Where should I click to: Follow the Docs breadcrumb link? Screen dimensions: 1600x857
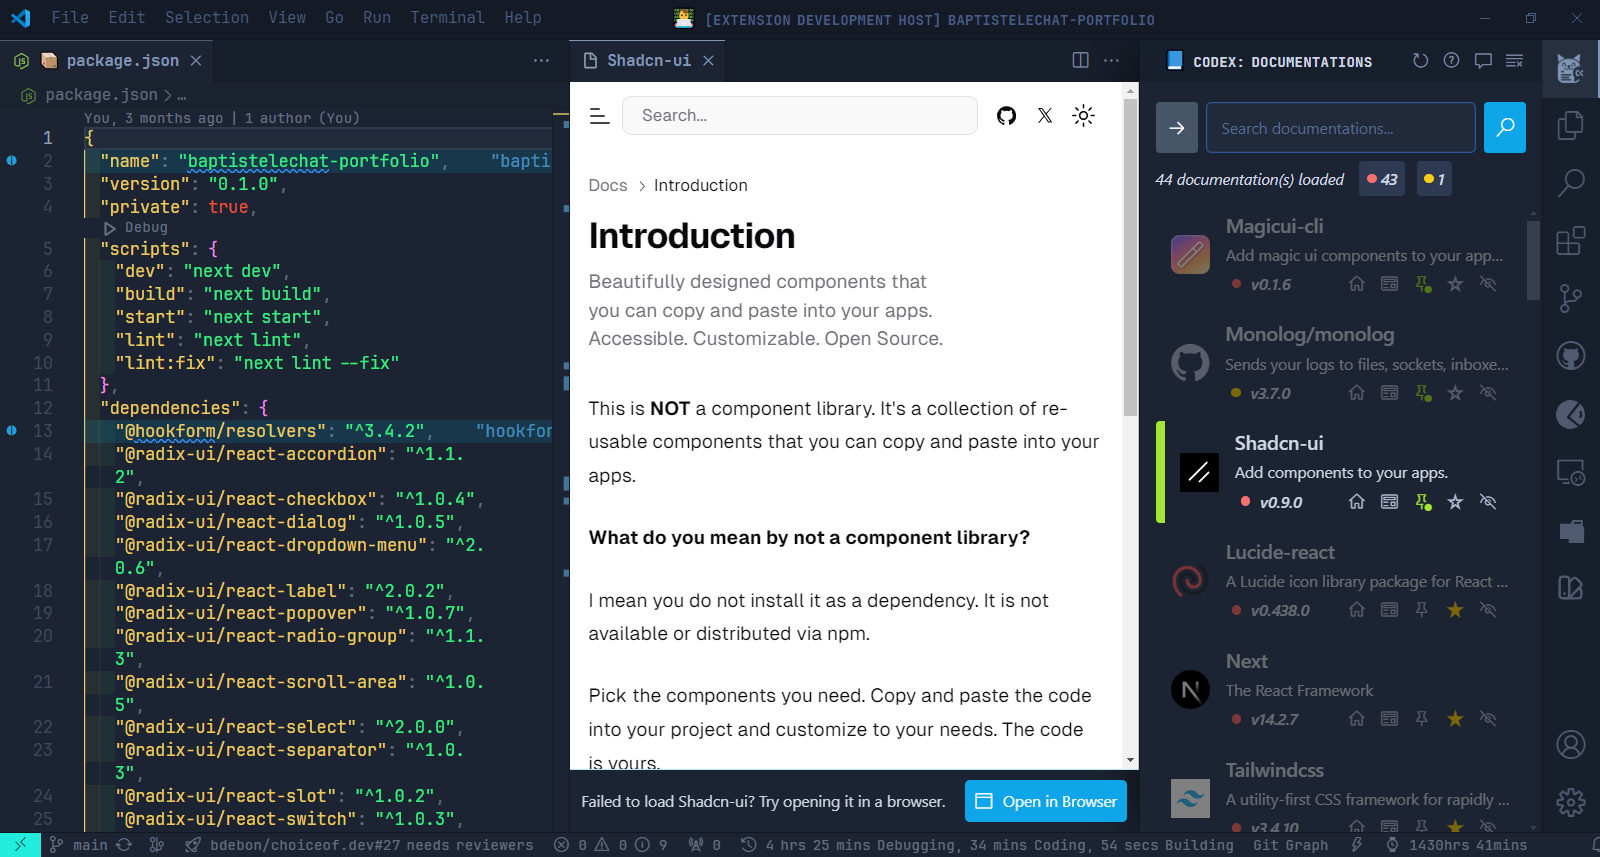608,185
